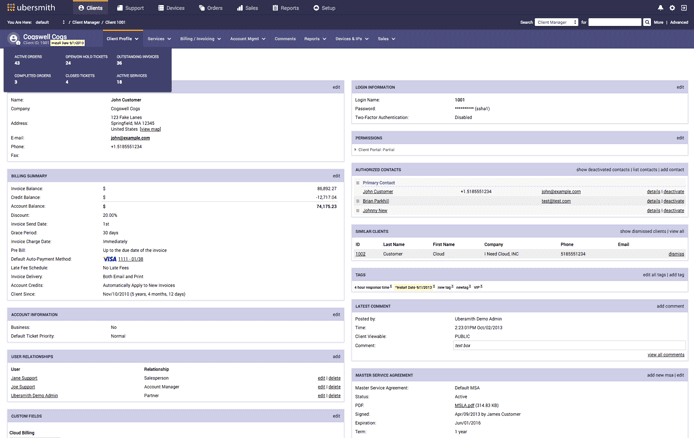
Task: Add a new user relationship
Action: click(x=336, y=357)
